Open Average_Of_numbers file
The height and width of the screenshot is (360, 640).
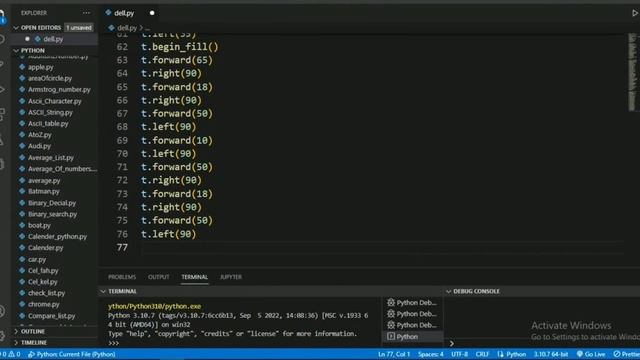click(x=62, y=169)
